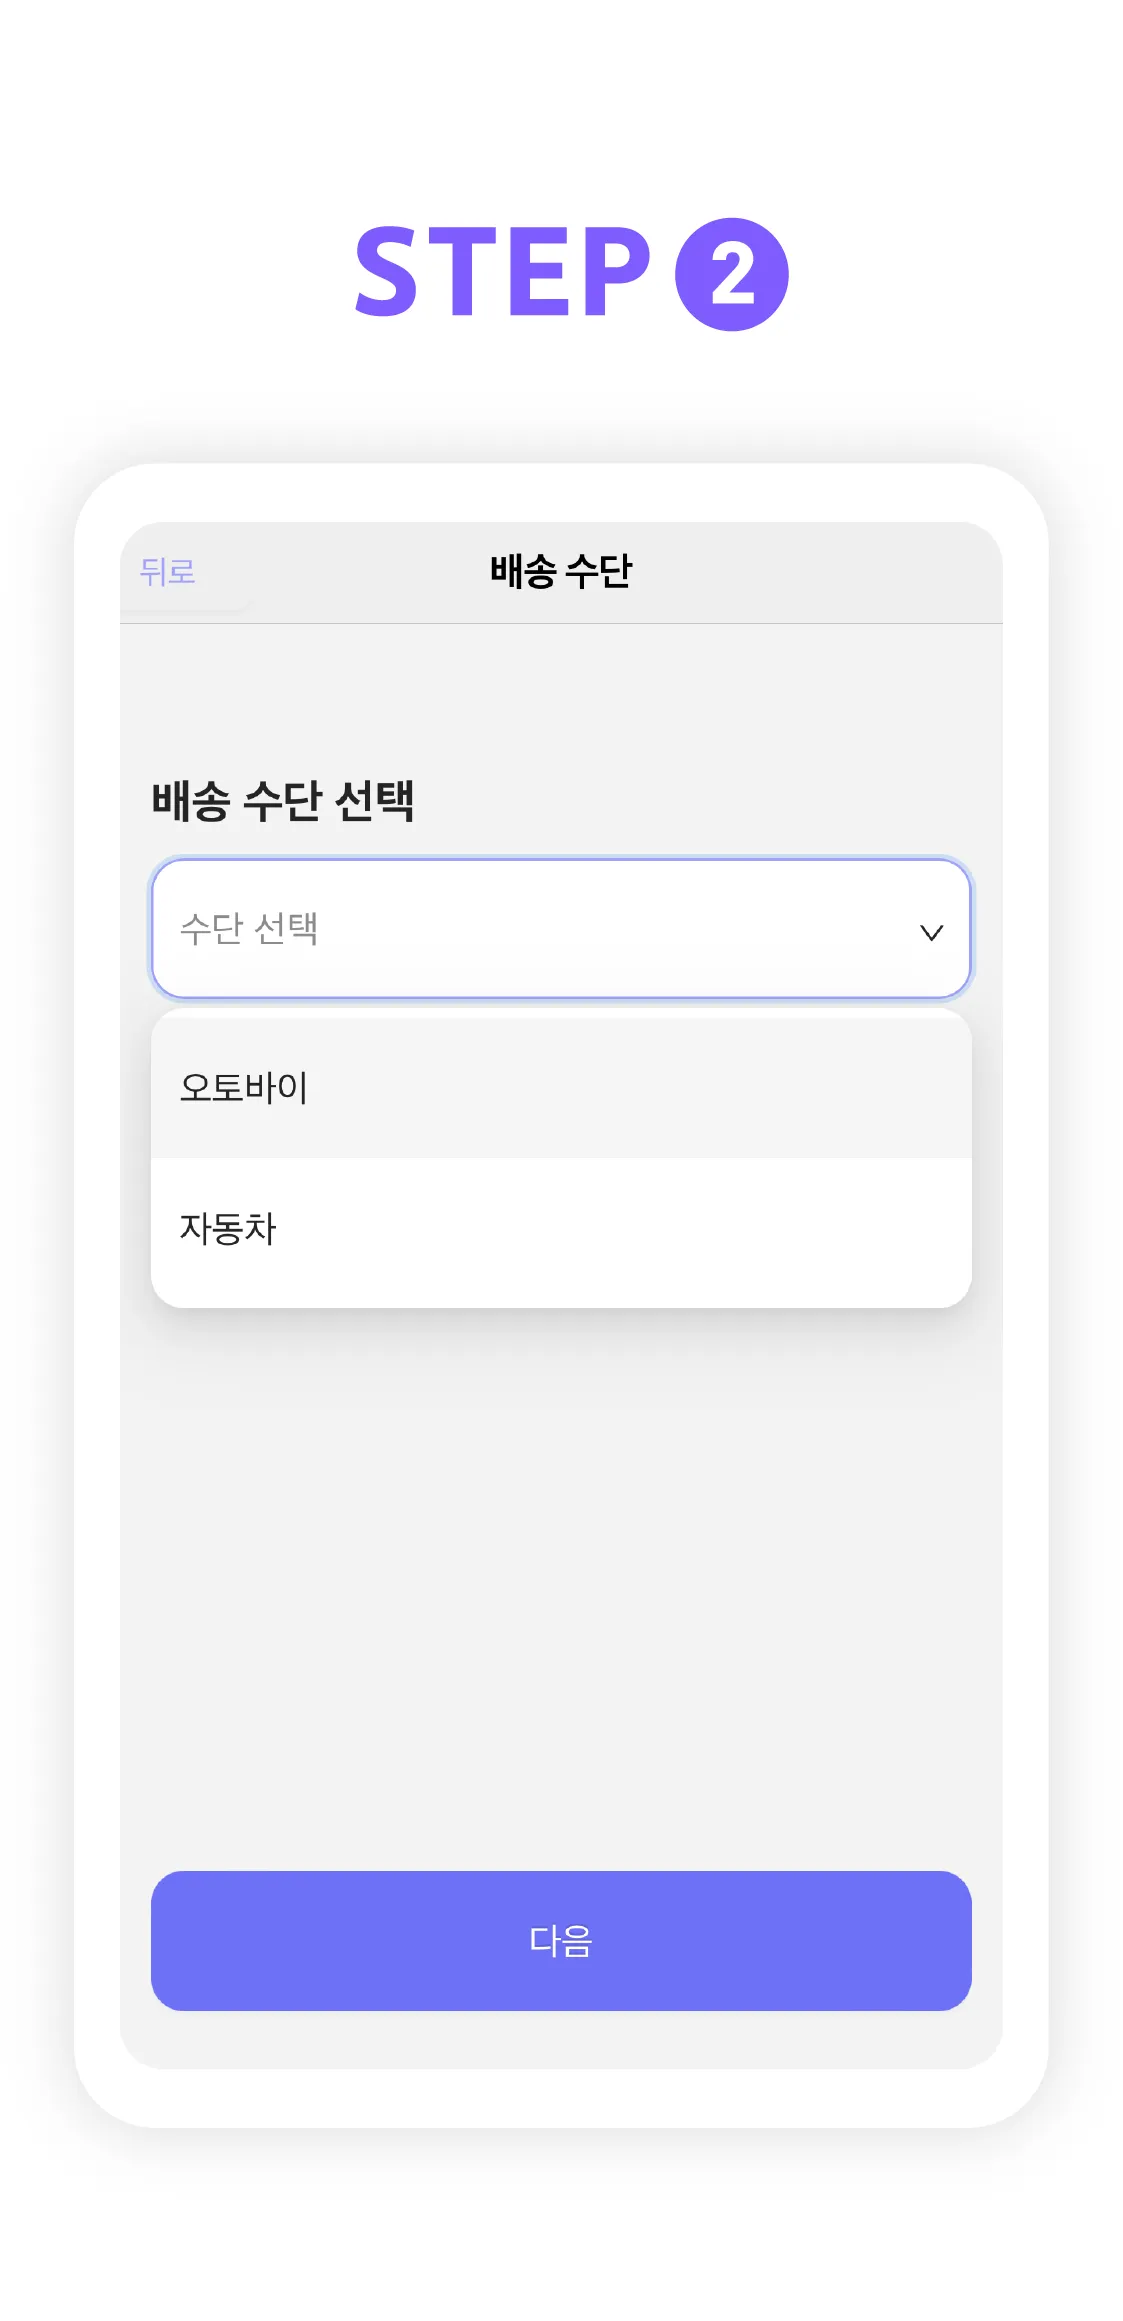Click blank space right of 오토바이 row
The height and width of the screenshot is (2321, 1123).
pyautogui.click(x=700, y=1087)
